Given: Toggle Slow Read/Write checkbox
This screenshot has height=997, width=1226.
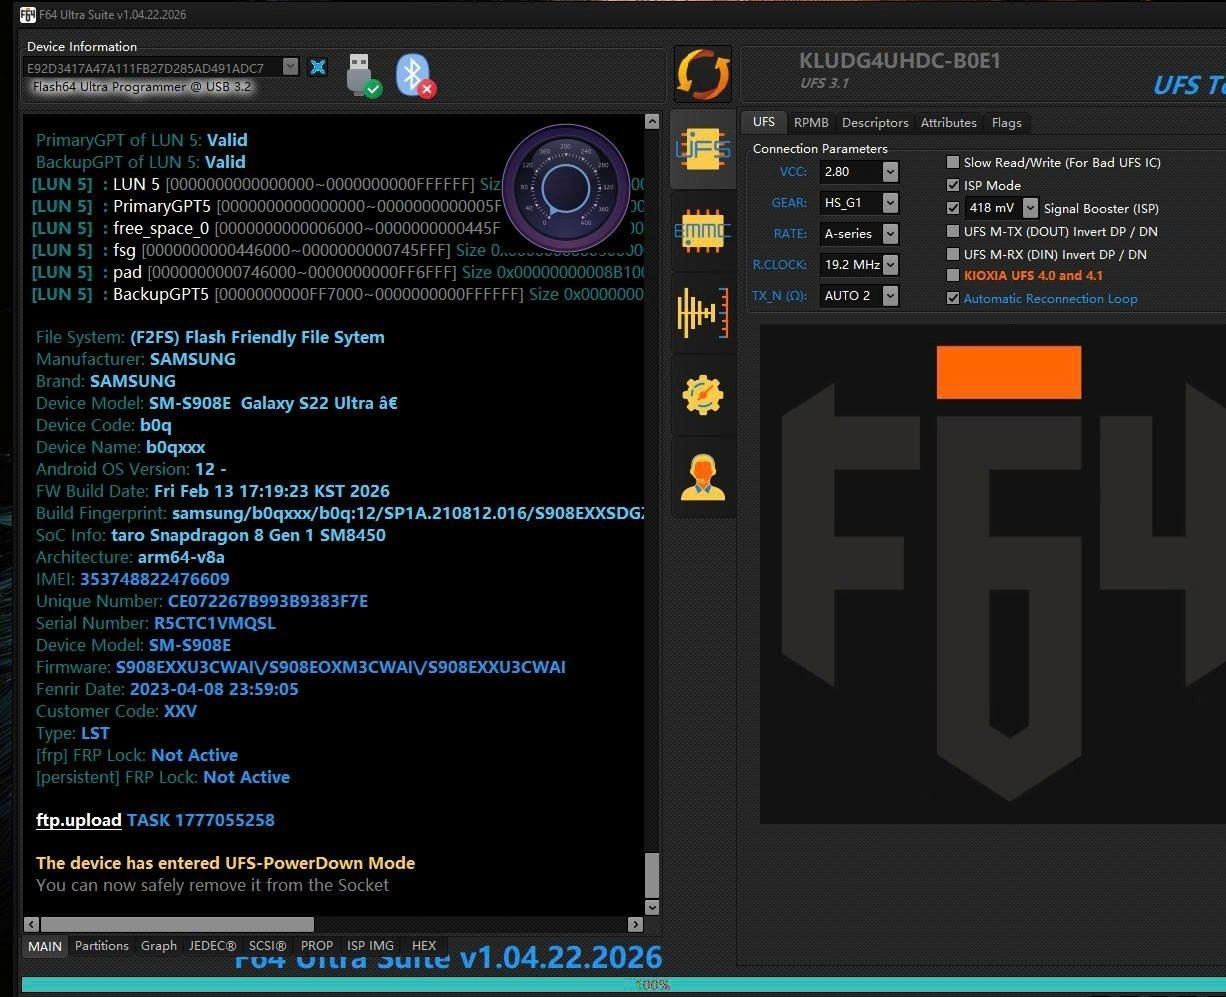Looking at the screenshot, I should [x=953, y=162].
